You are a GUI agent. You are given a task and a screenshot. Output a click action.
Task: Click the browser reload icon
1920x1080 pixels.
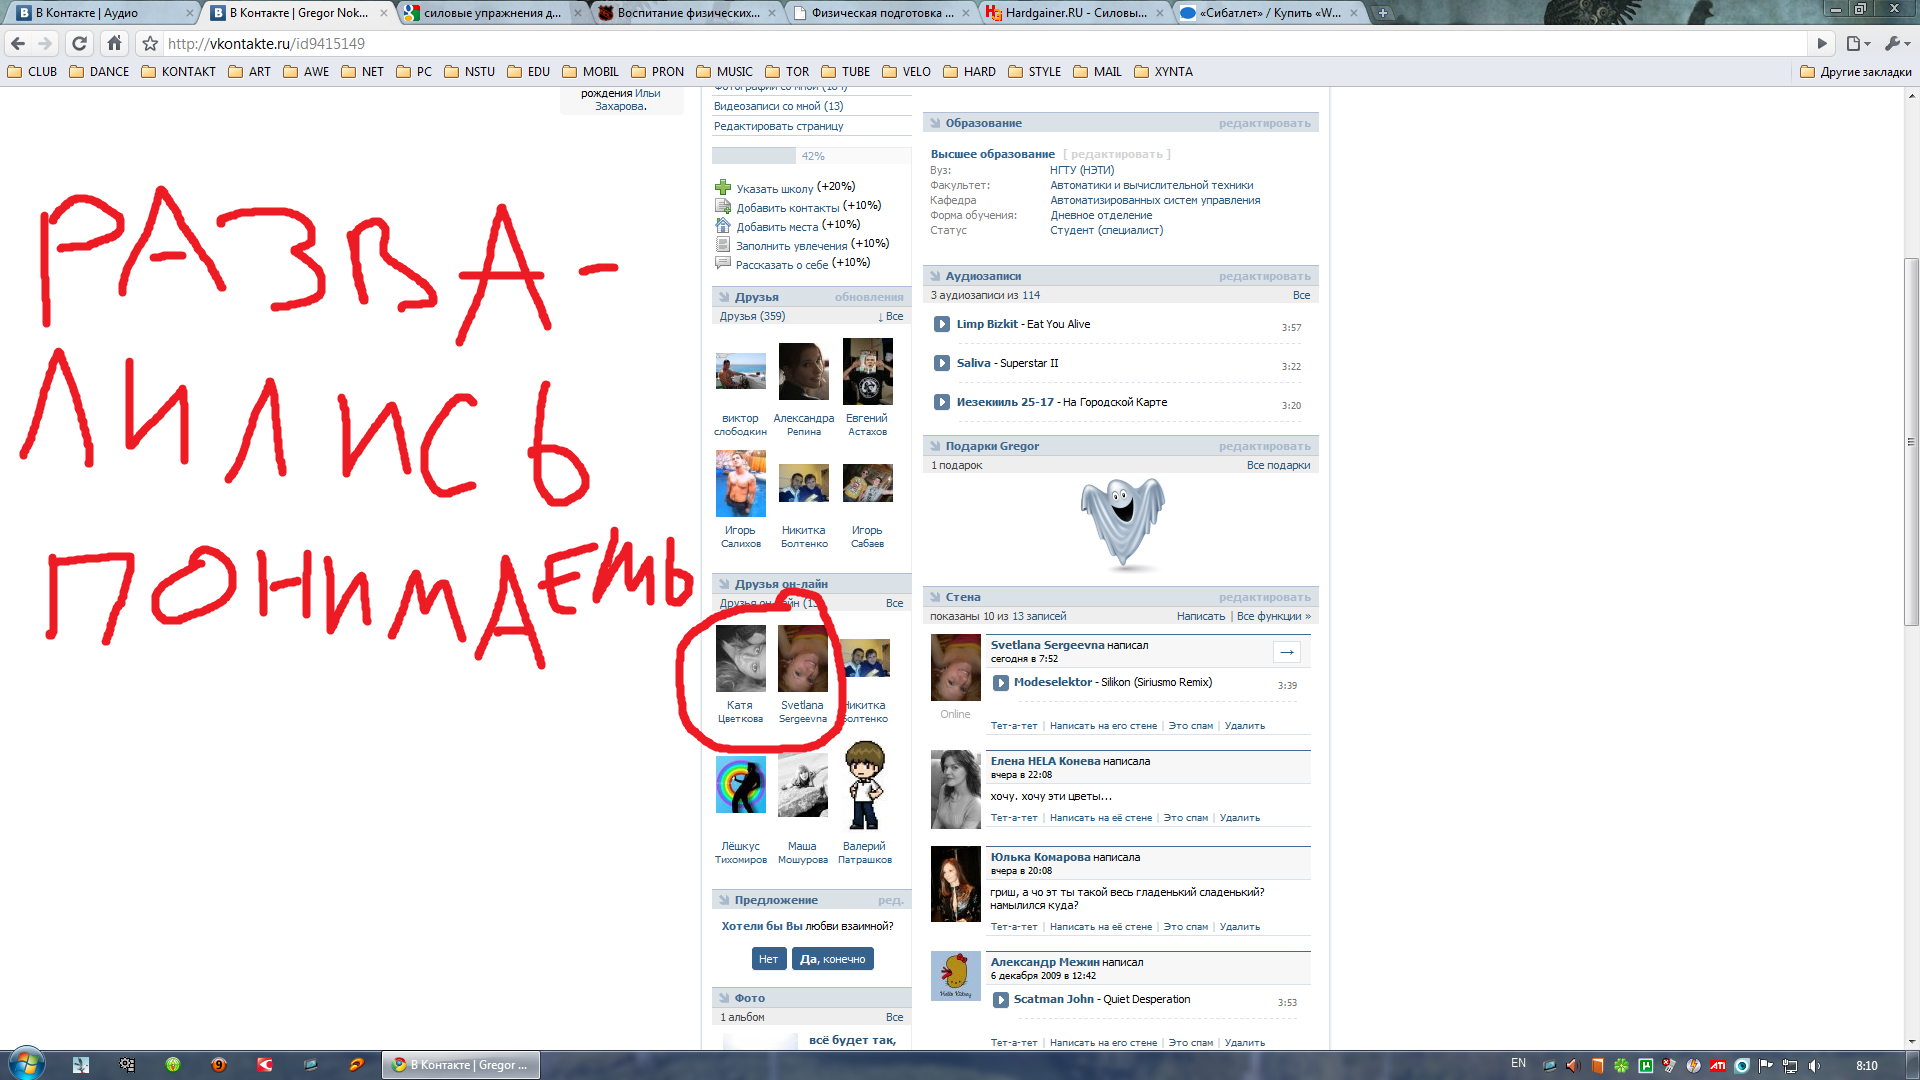point(80,43)
